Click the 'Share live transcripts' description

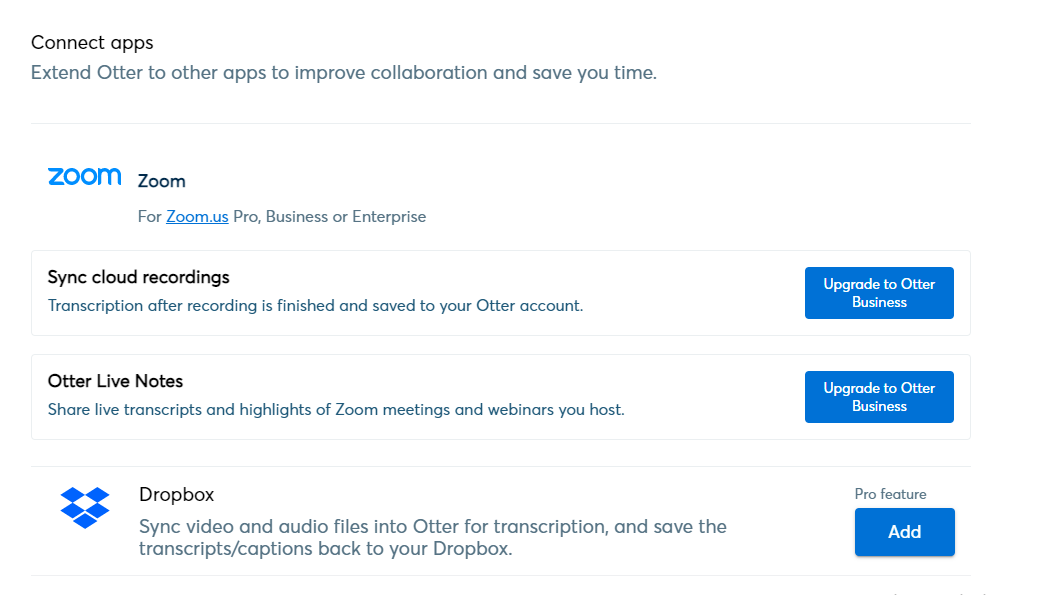point(336,410)
